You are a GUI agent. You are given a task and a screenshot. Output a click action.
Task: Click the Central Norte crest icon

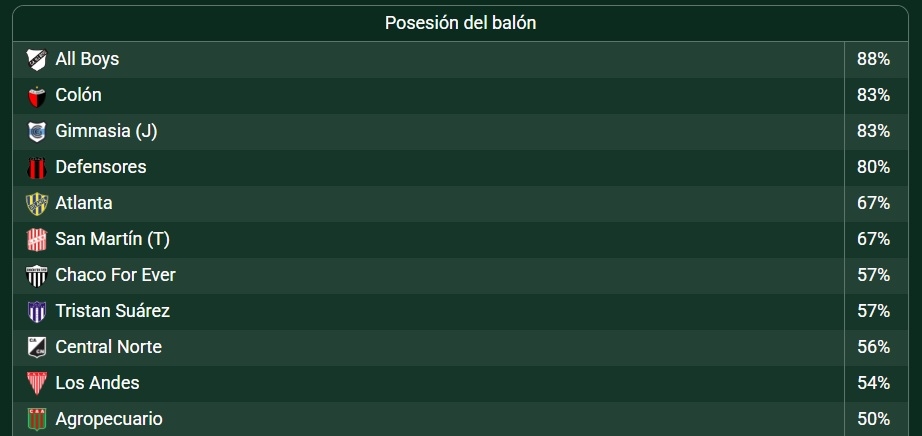37,347
